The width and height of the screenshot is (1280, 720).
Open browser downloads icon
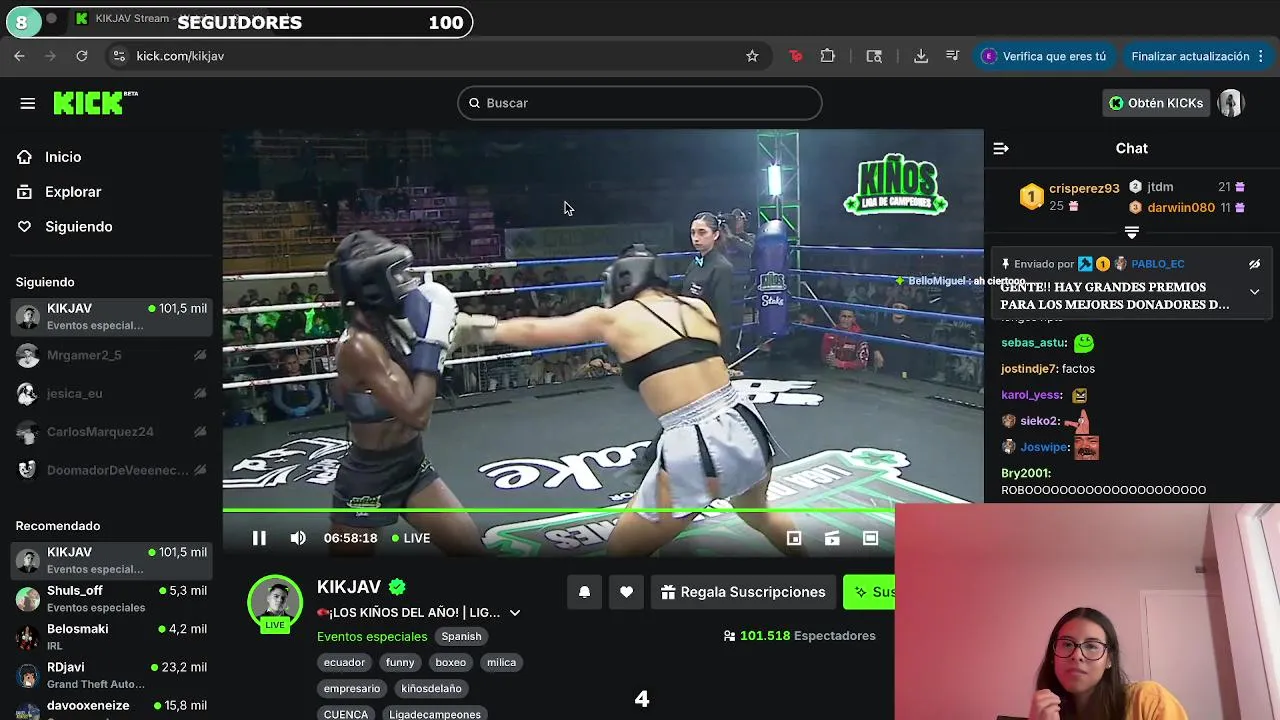pyautogui.click(x=921, y=56)
